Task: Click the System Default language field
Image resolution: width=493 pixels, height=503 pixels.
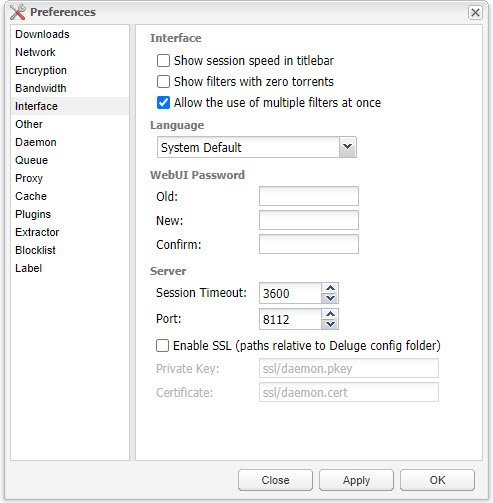Action: (x=248, y=147)
